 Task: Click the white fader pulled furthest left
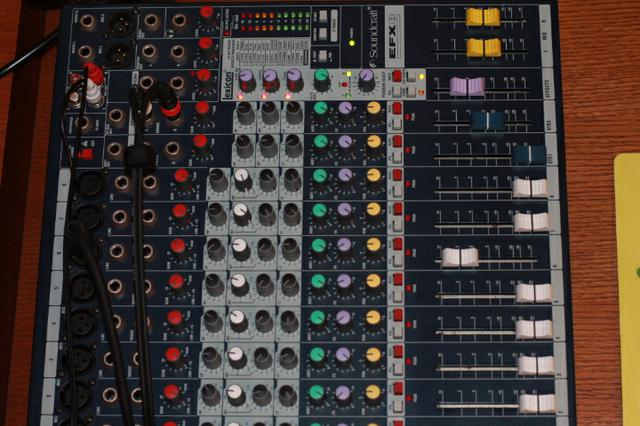click(460, 257)
